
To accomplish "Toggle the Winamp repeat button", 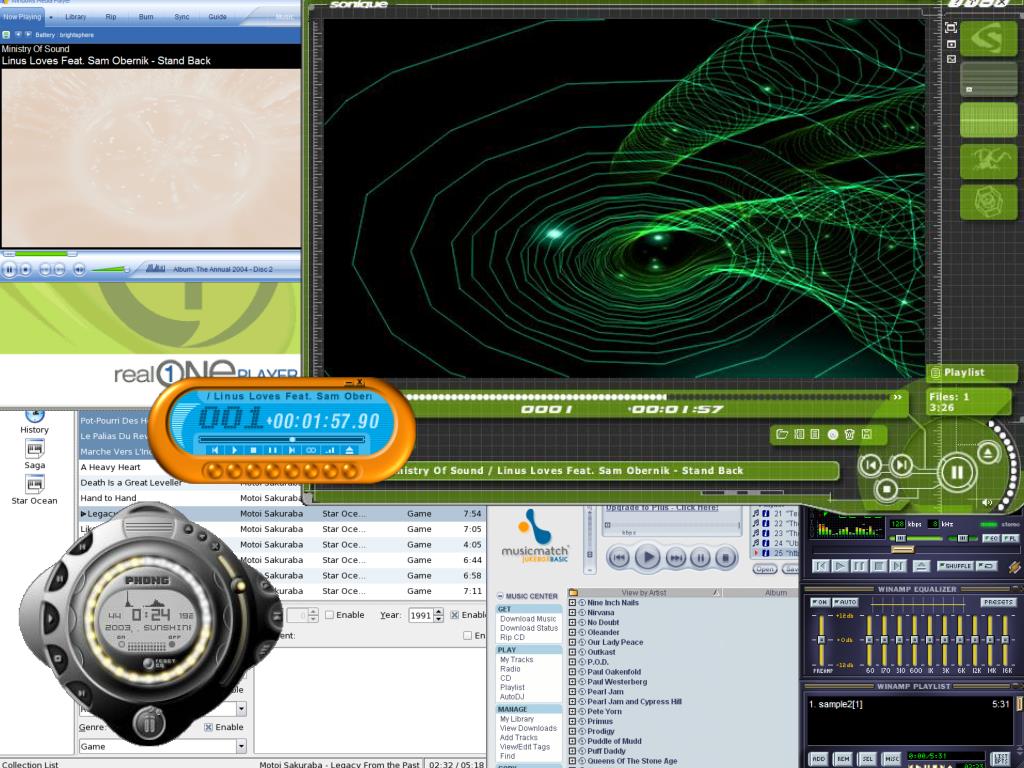I will tap(986, 566).
